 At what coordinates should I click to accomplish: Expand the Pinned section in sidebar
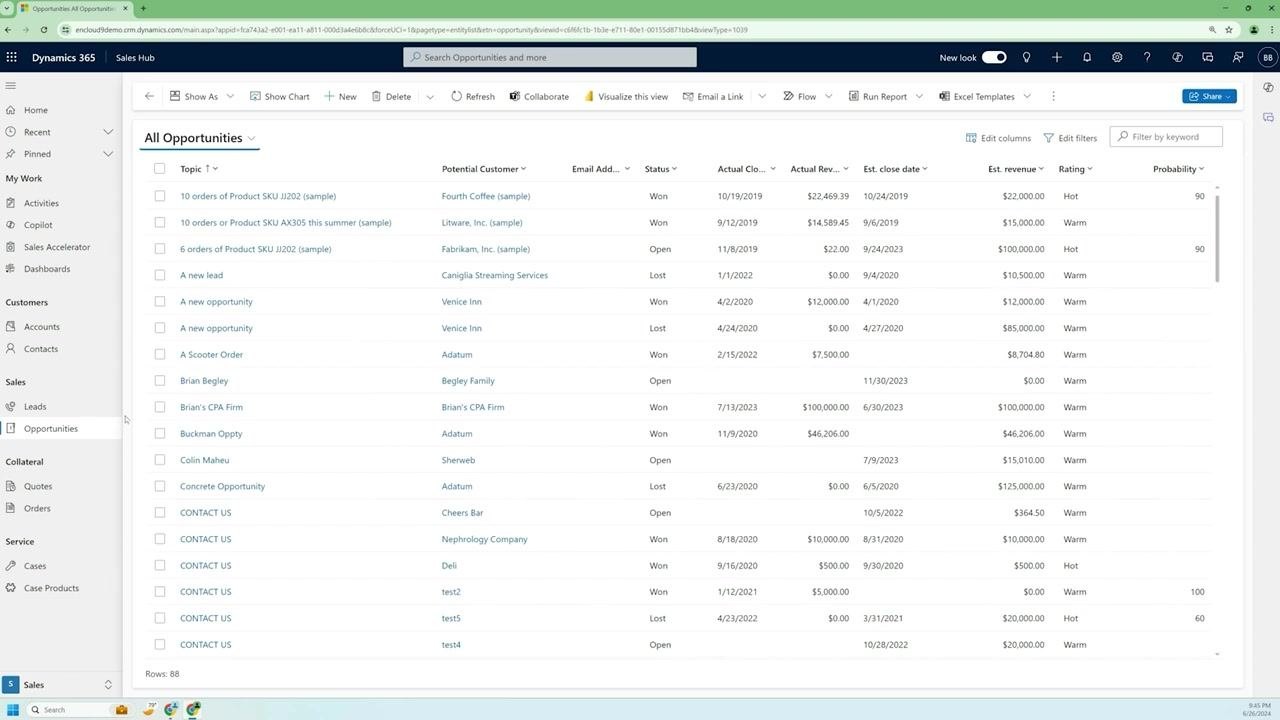pyautogui.click(x=108, y=154)
